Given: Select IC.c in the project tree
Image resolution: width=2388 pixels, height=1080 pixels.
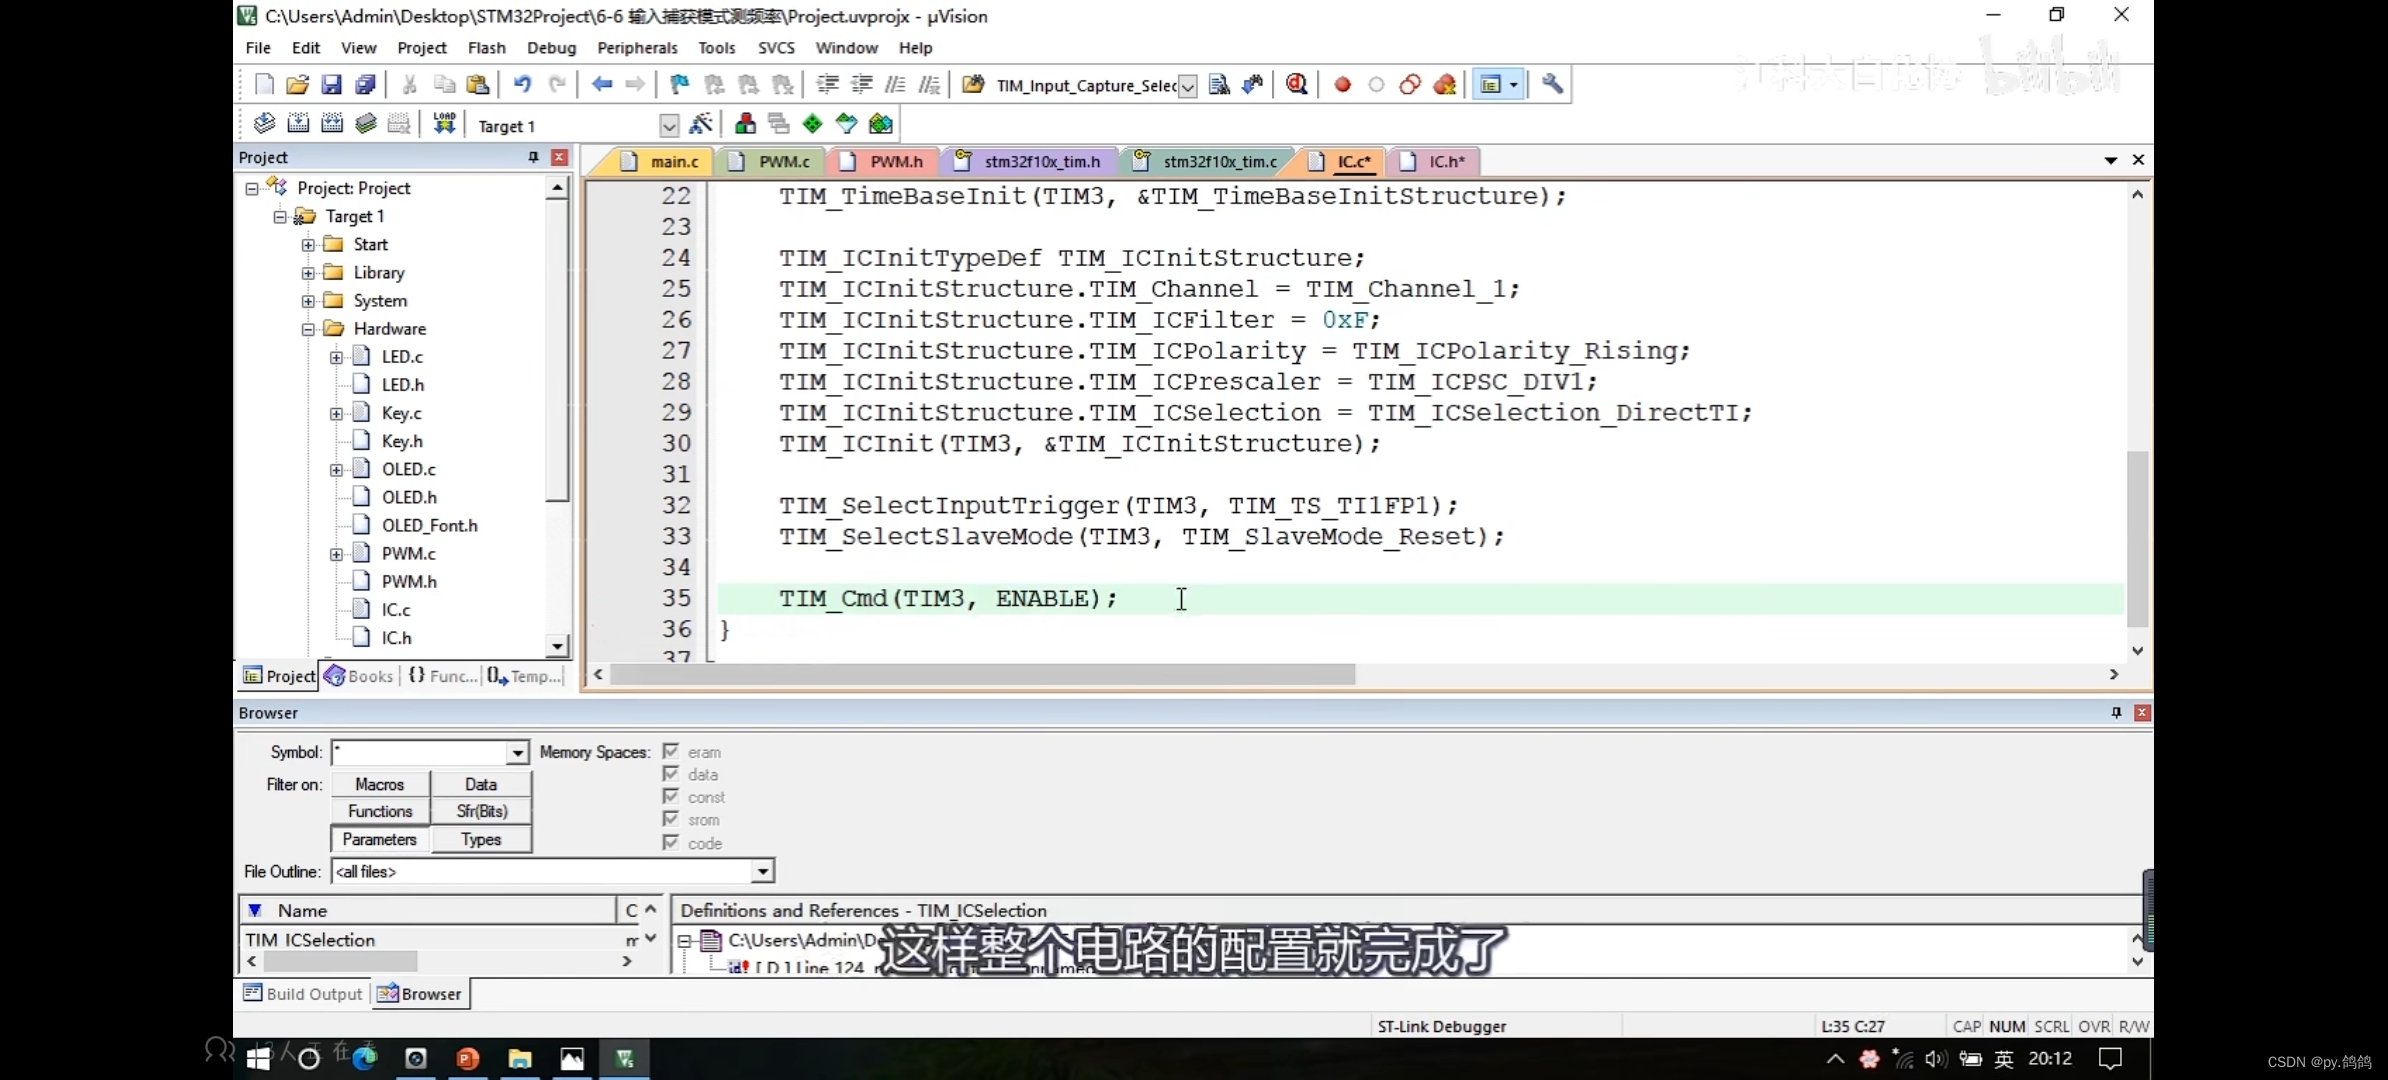Looking at the screenshot, I should [x=396, y=610].
